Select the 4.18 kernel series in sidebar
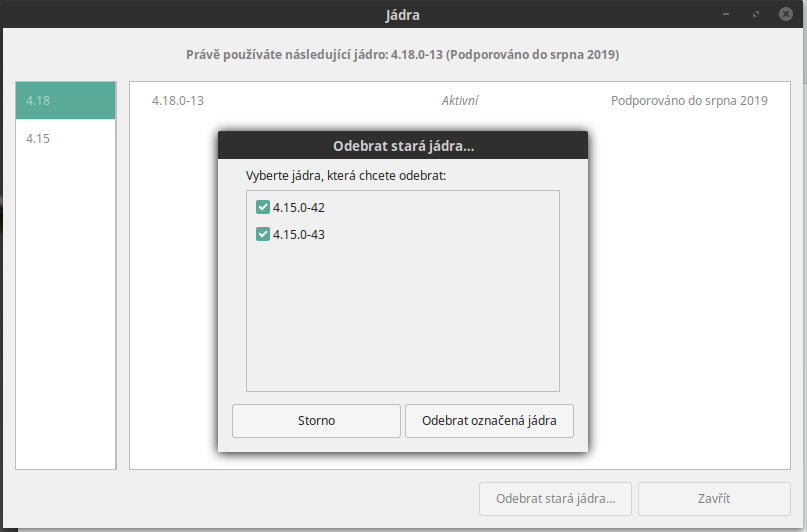Viewport: 807px width, 532px height. 65,100
